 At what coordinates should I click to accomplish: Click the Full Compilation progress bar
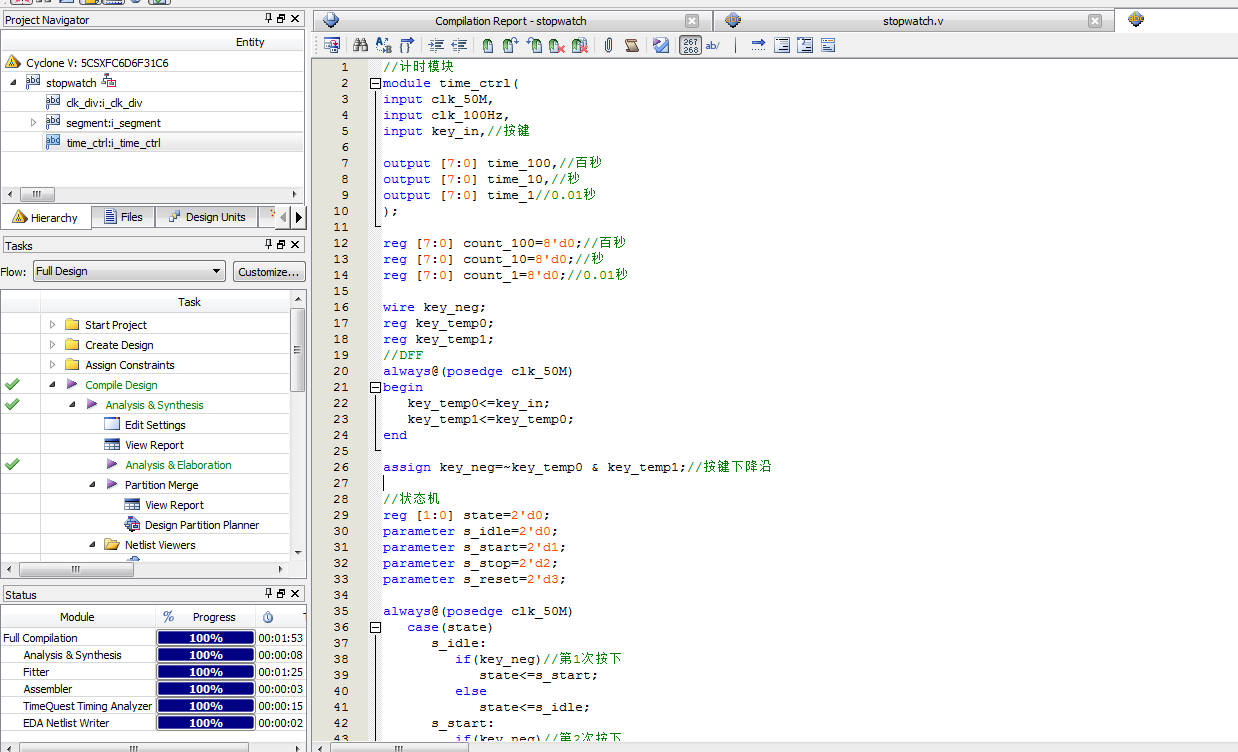pos(205,637)
